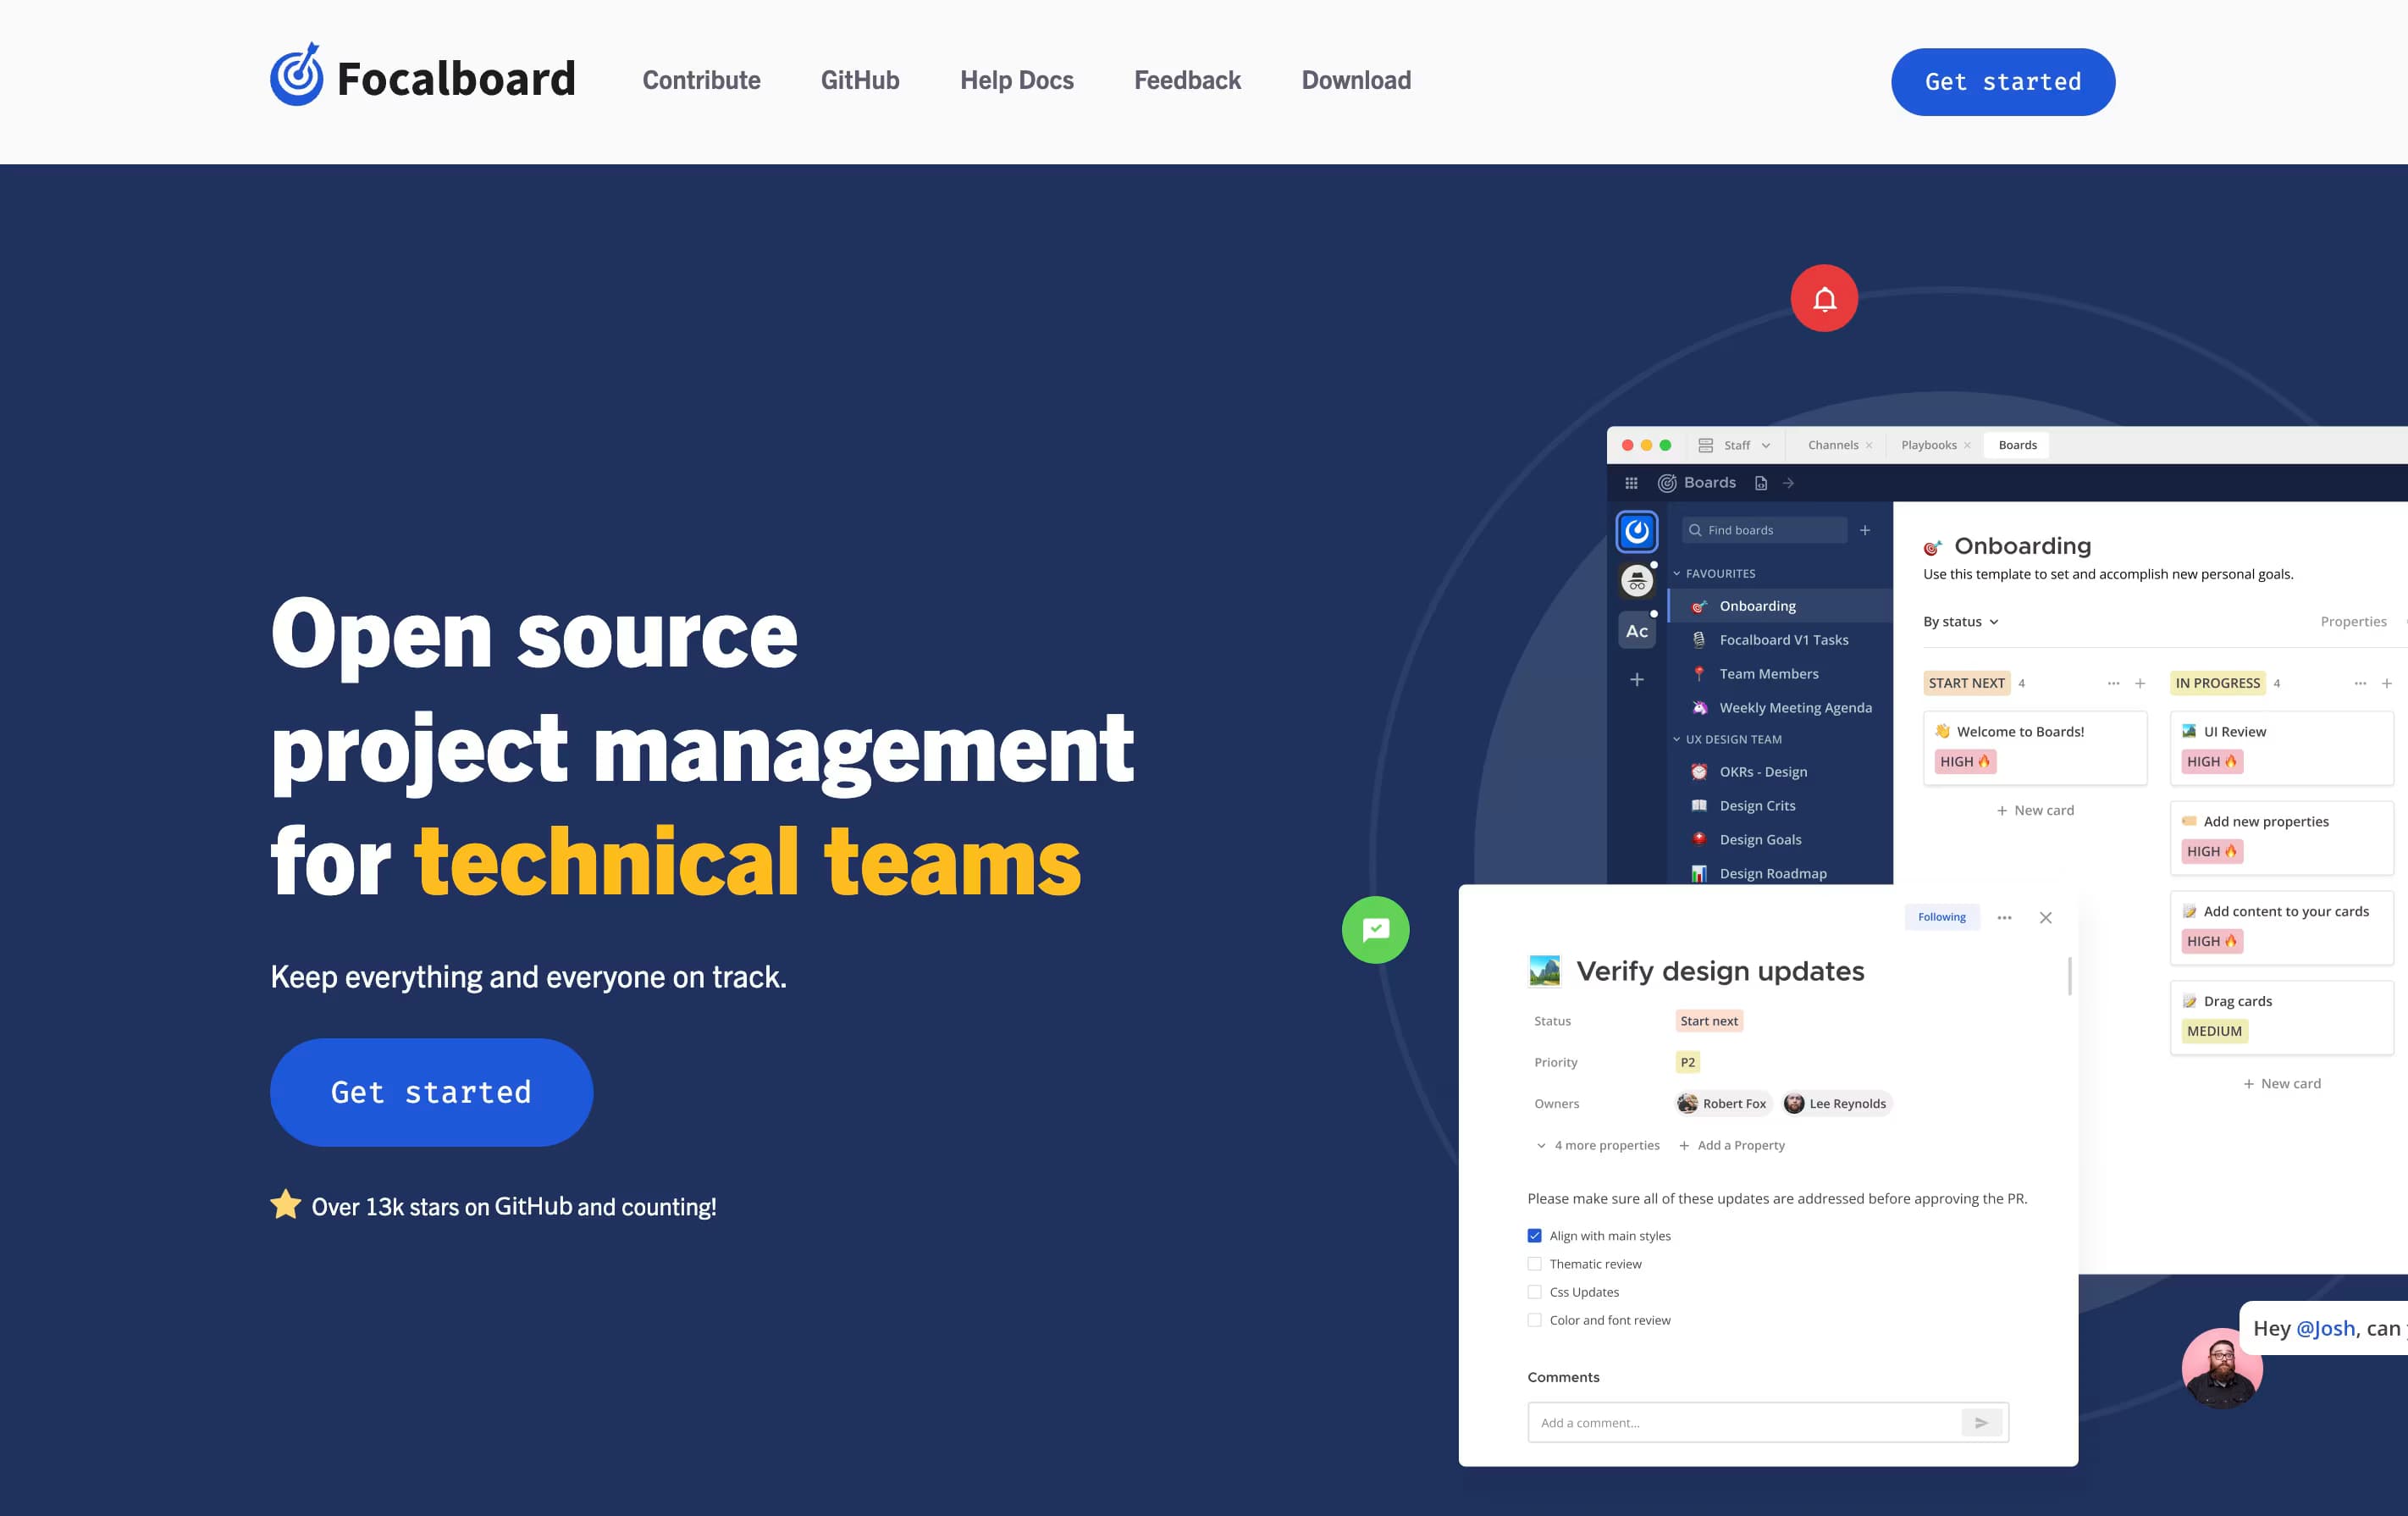Click the send comment arrow icon

point(1982,1421)
